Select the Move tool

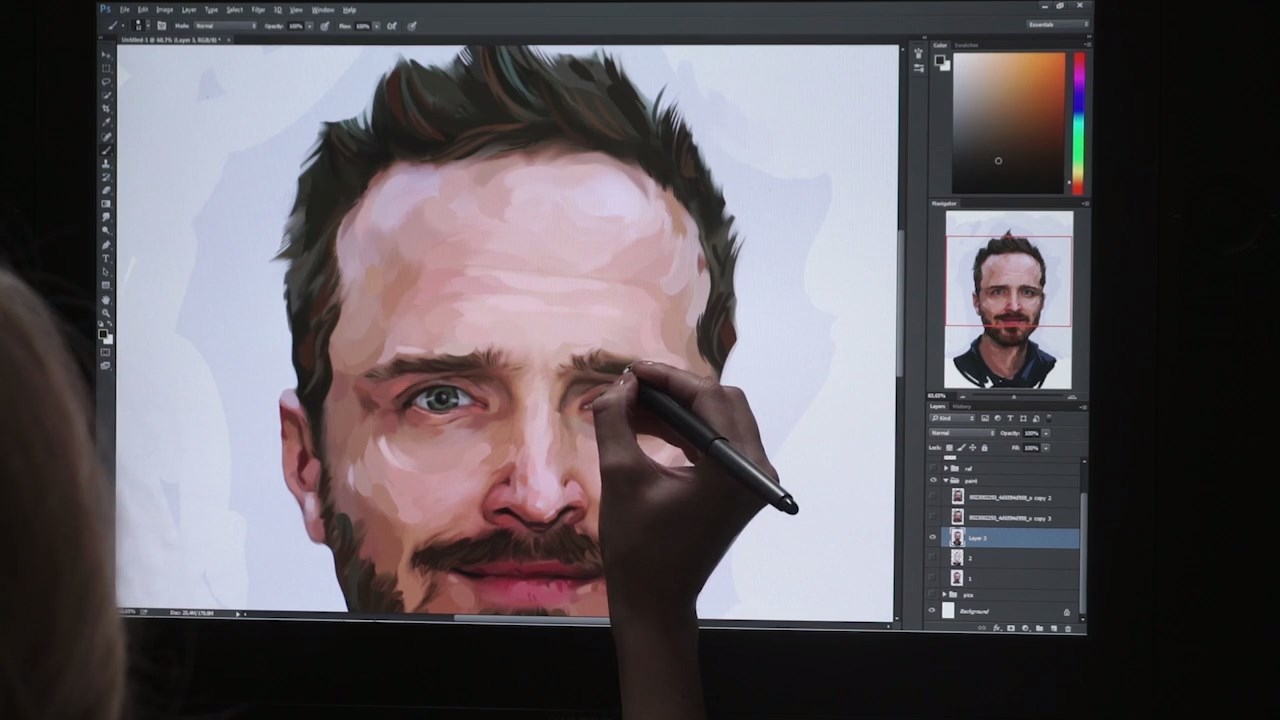pyautogui.click(x=106, y=55)
